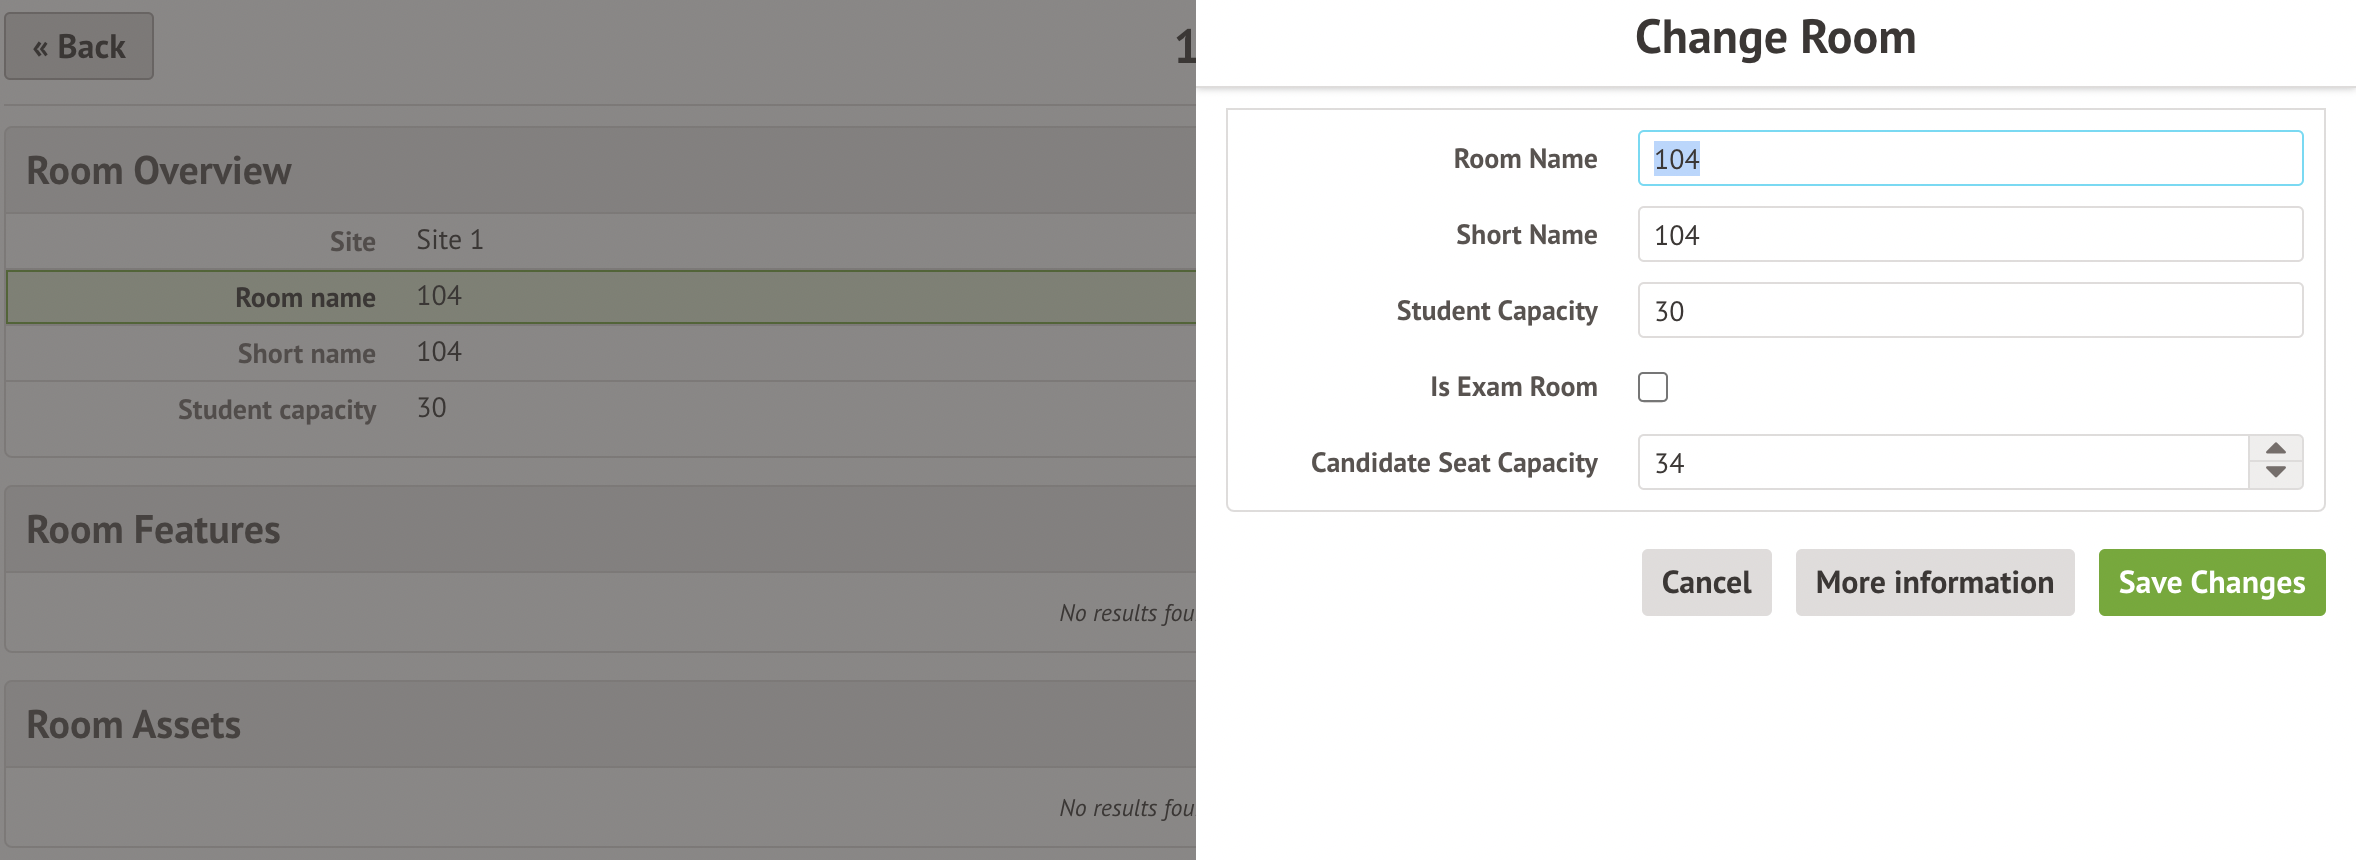Click the Candidate Seat Capacity field
The height and width of the screenshot is (860, 2356).
[1942, 463]
